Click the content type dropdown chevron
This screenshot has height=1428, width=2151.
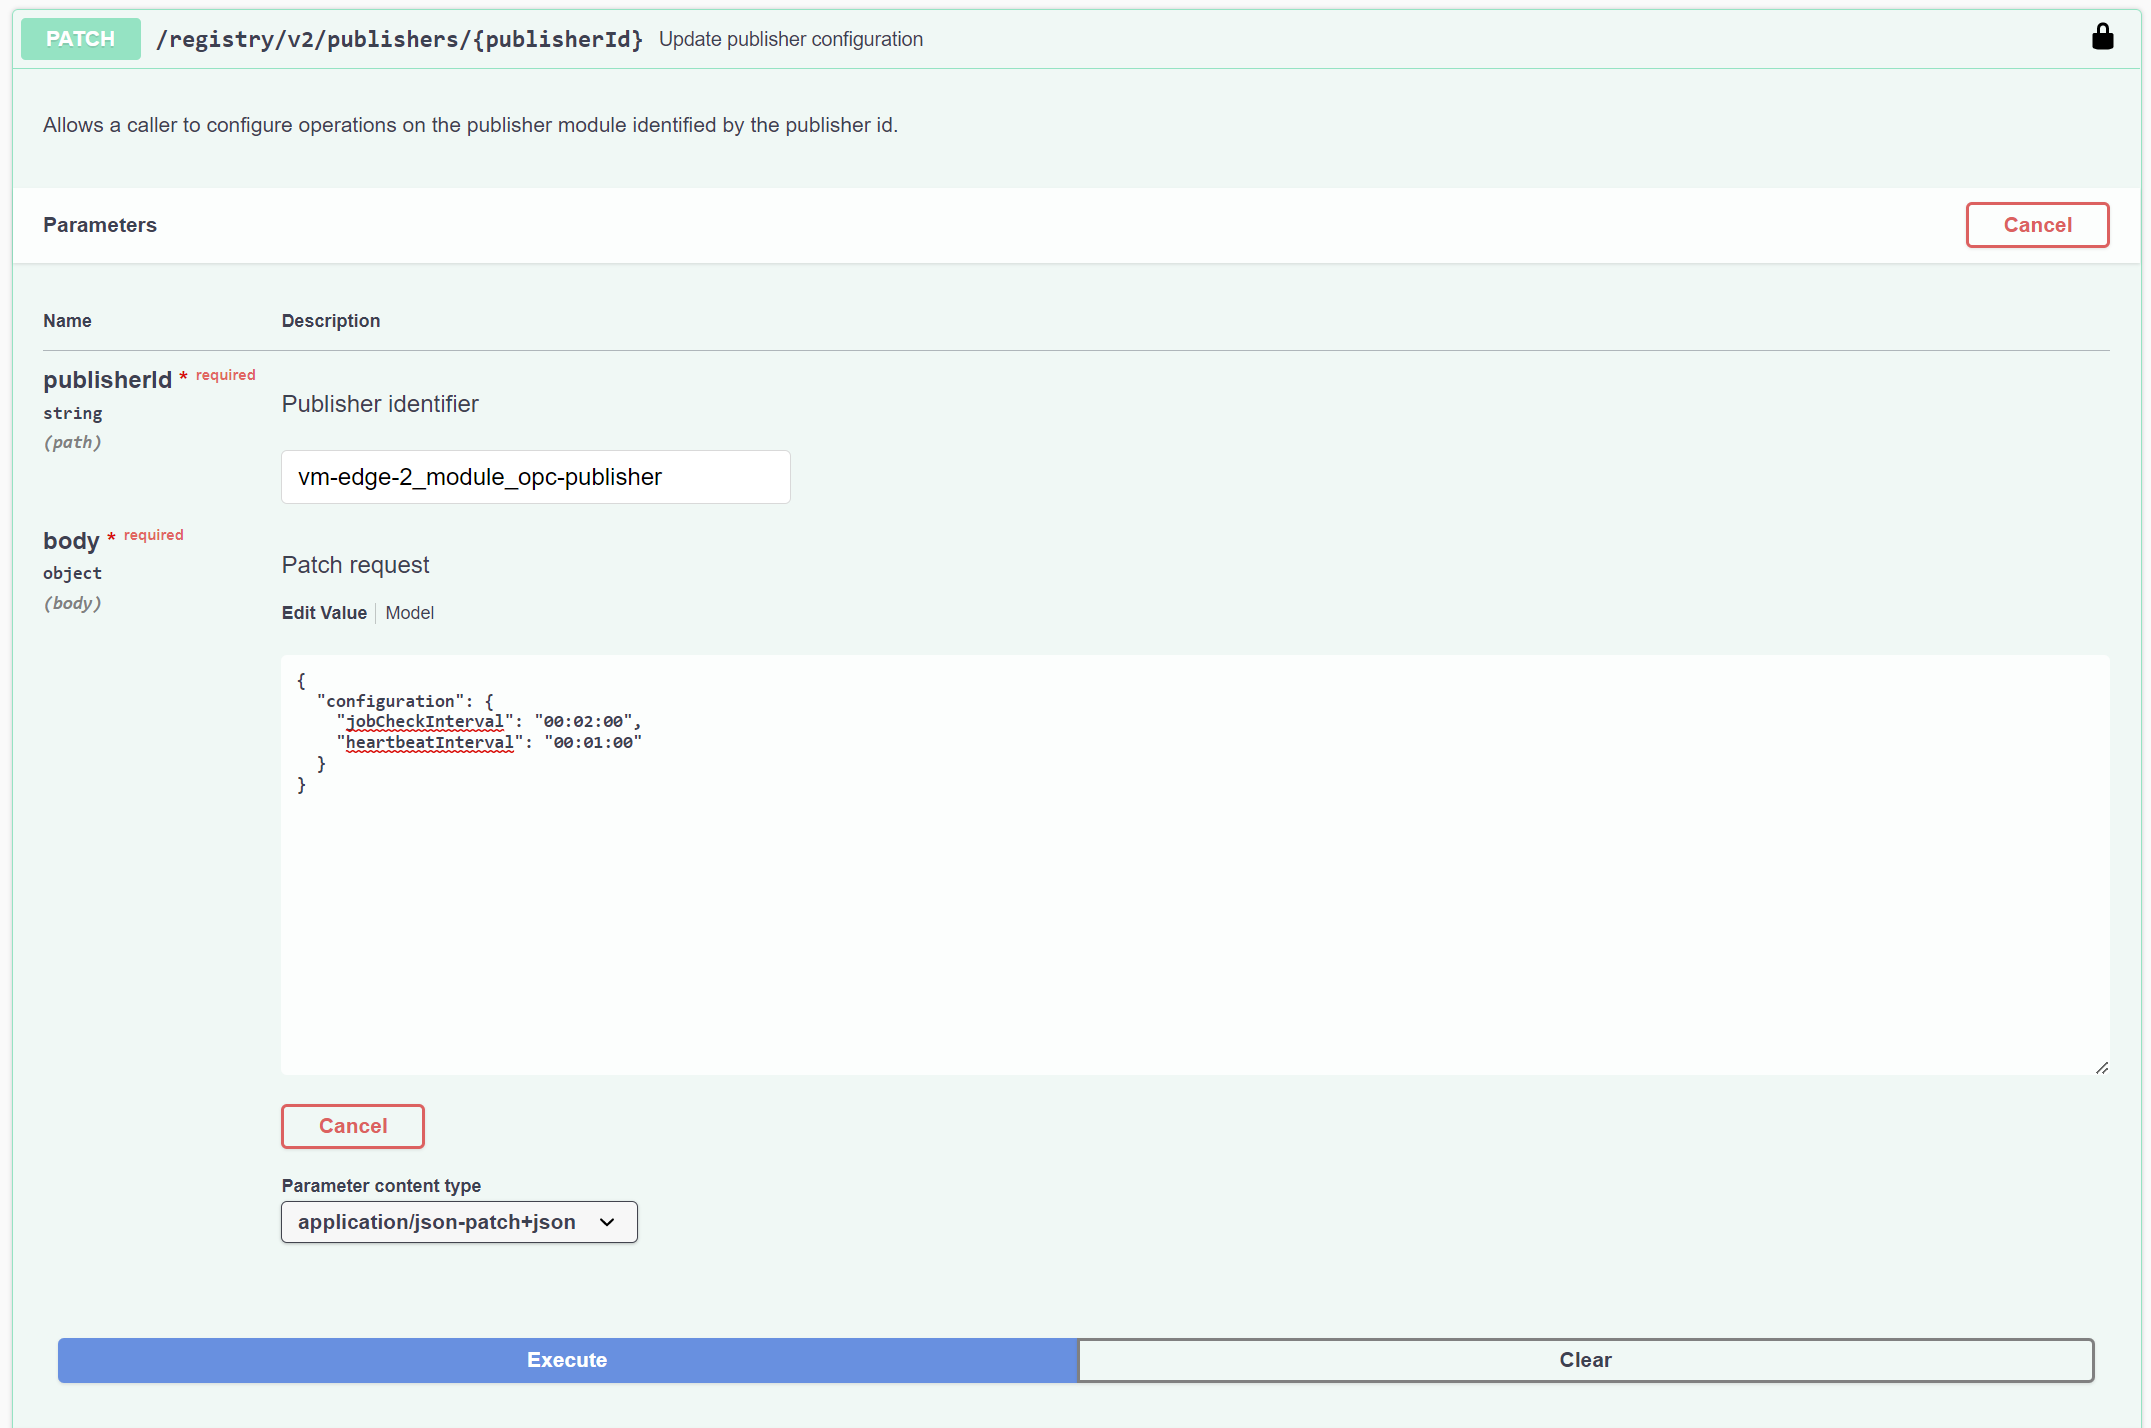(606, 1222)
